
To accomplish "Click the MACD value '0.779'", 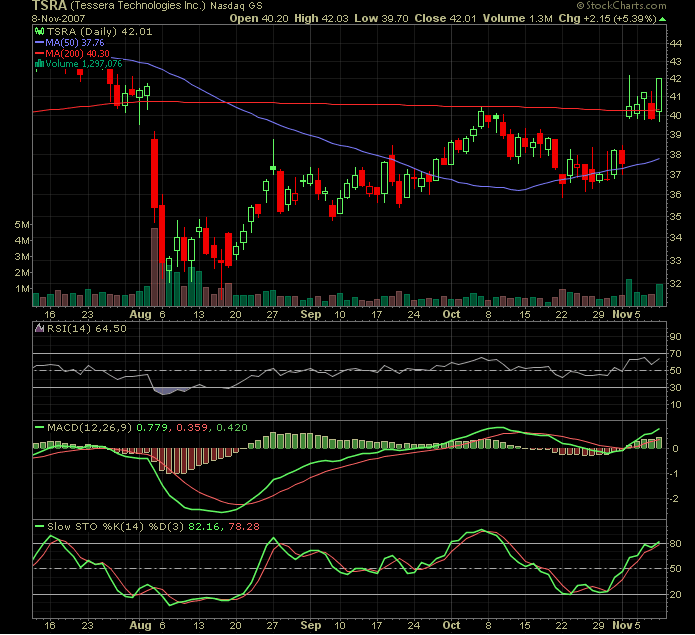I will click(x=152, y=428).
